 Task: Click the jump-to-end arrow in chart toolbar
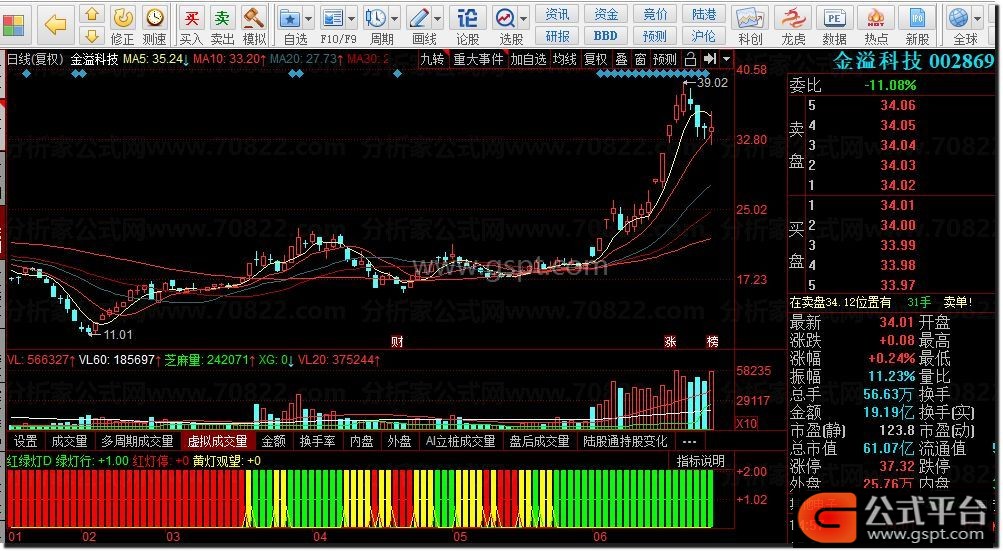(x=709, y=60)
